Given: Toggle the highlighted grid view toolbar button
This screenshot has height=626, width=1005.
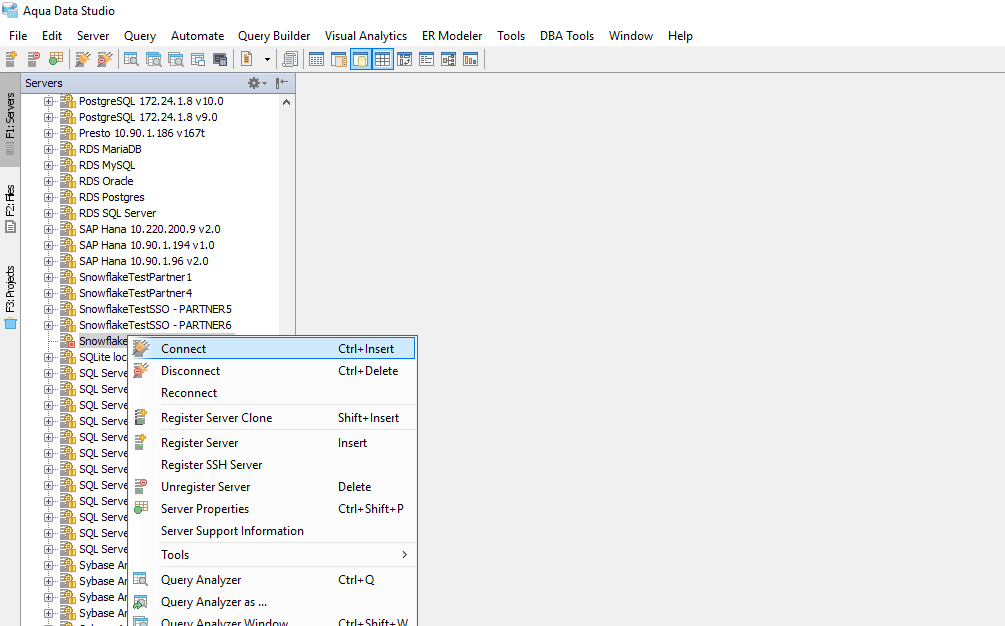Looking at the screenshot, I should [x=383, y=60].
